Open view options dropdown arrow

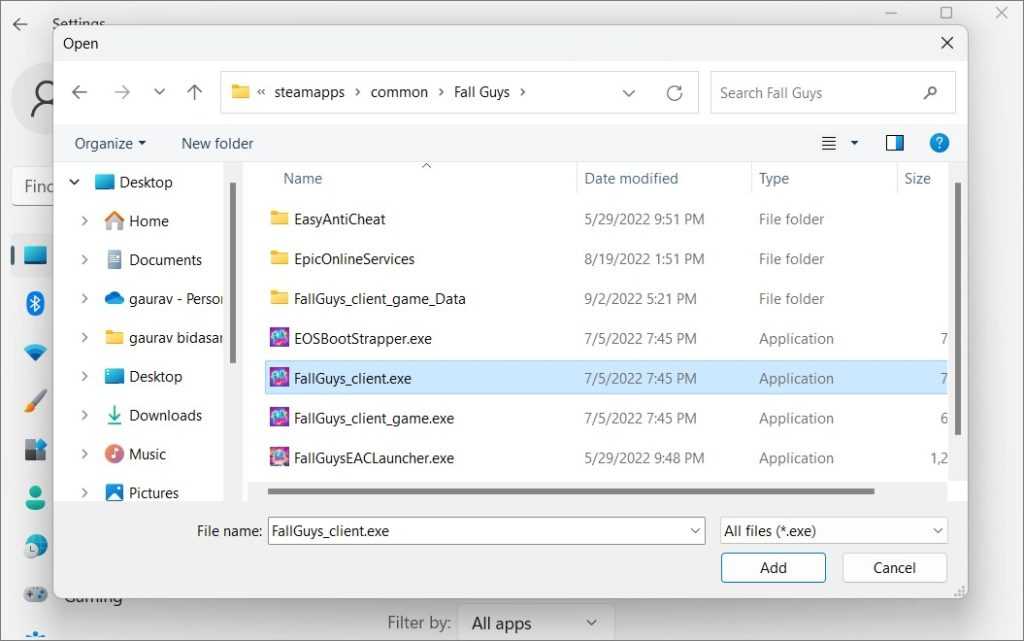pyautogui.click(x=854, y=143)
